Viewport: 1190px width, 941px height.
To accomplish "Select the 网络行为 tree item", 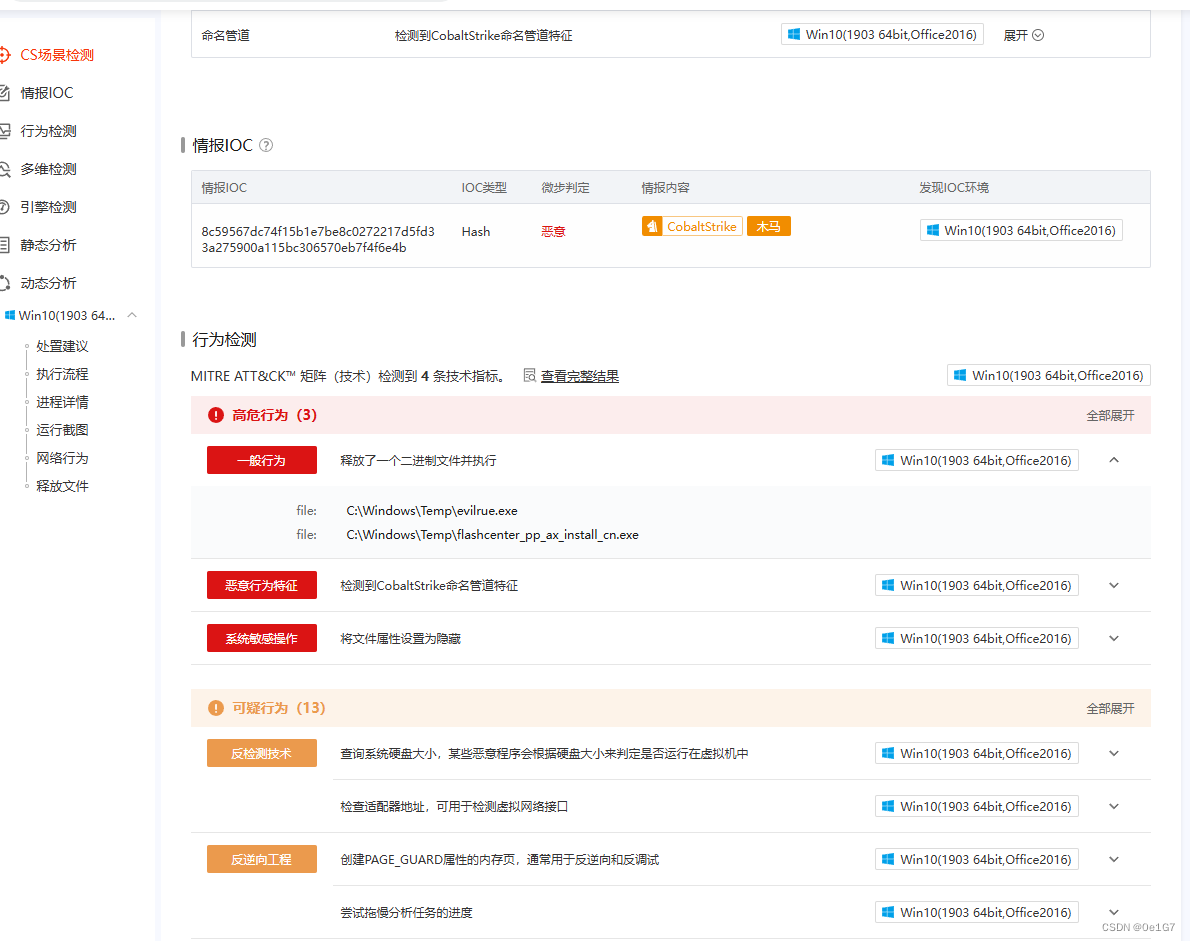I will tap(62, 458).
